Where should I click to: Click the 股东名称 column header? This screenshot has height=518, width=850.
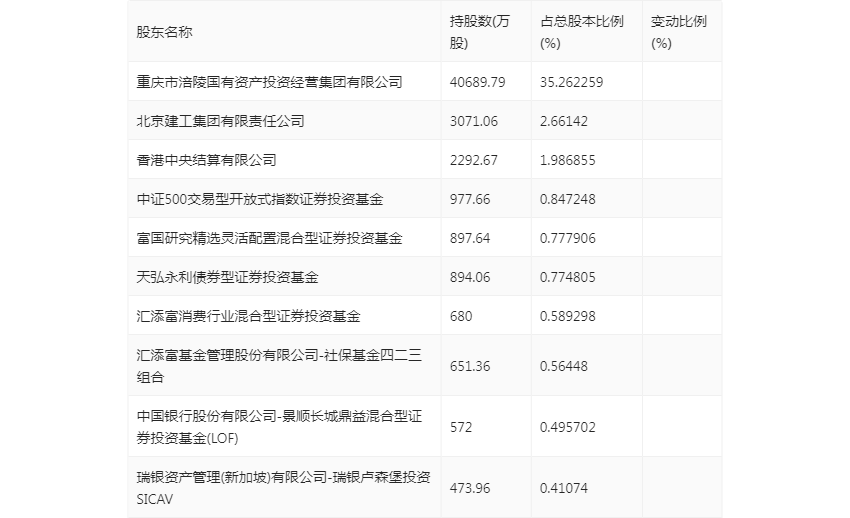(x=164, y=32)
